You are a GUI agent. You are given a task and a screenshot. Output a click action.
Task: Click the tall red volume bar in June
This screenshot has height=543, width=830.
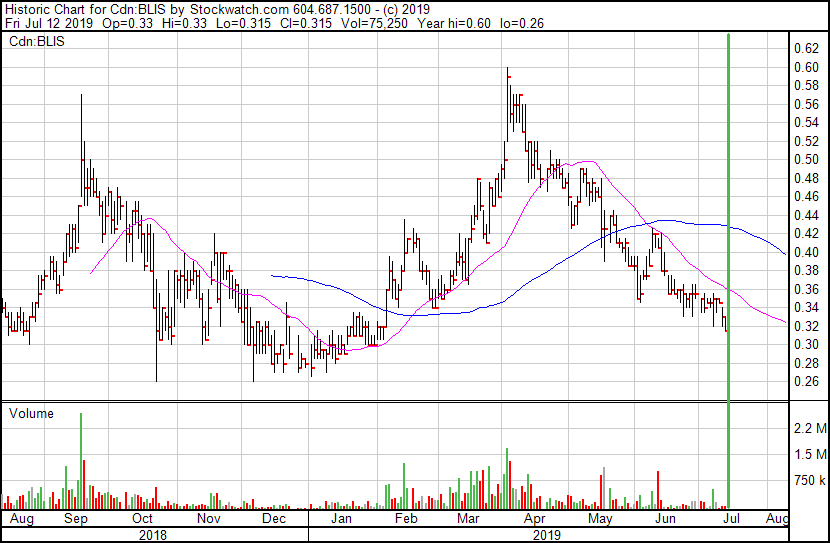(658, 490)
